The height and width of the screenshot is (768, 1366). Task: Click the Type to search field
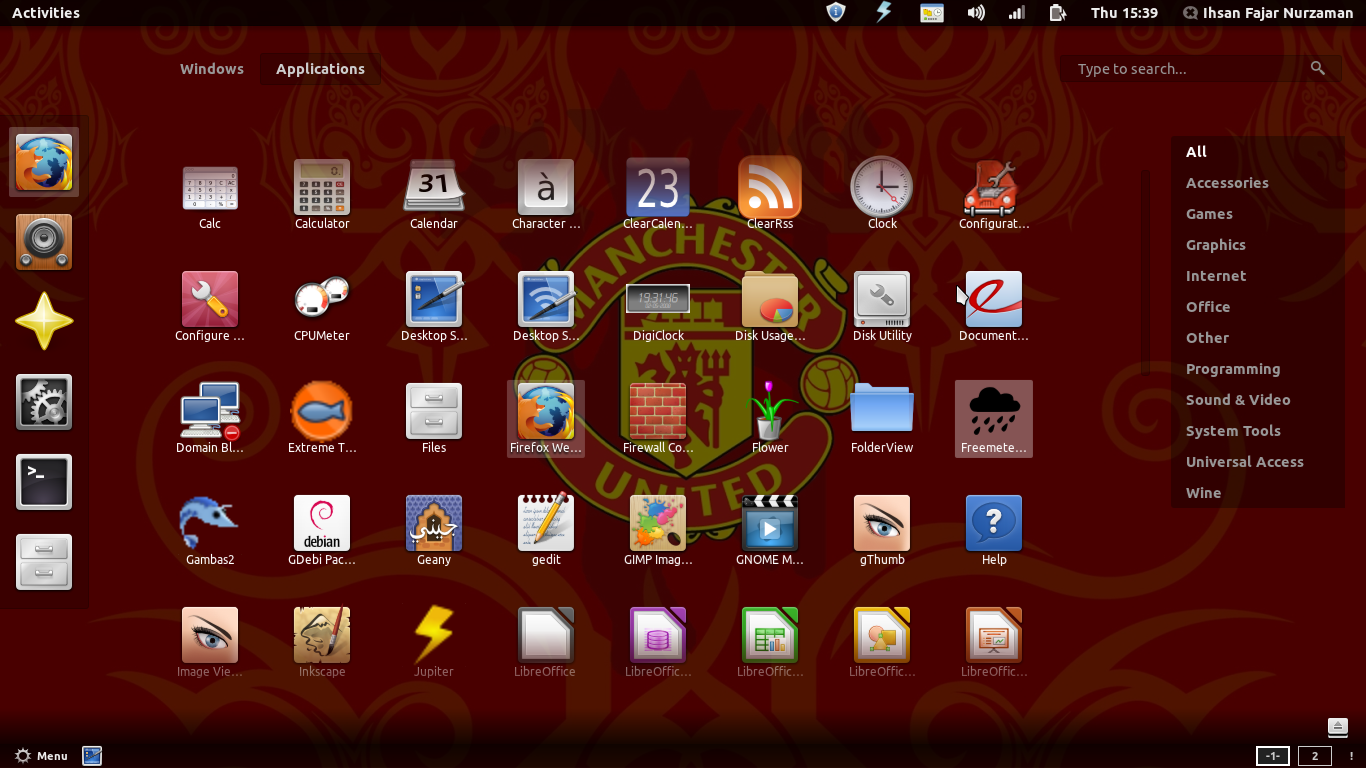coord(1180,68)
